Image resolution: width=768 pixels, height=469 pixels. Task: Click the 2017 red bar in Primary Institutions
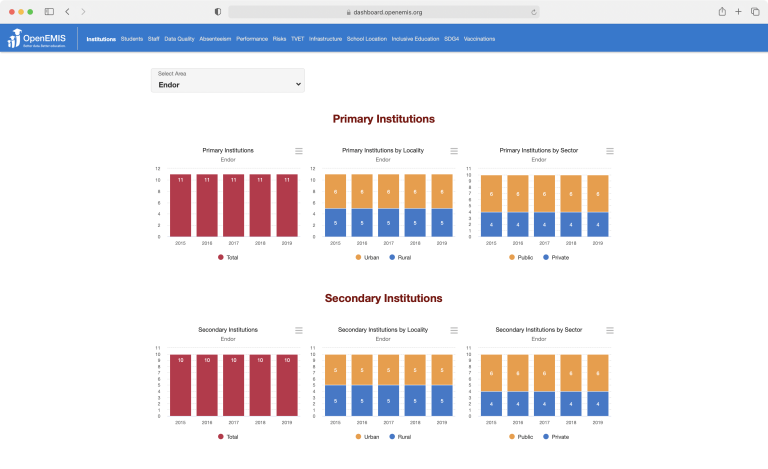tap(234, 206)
